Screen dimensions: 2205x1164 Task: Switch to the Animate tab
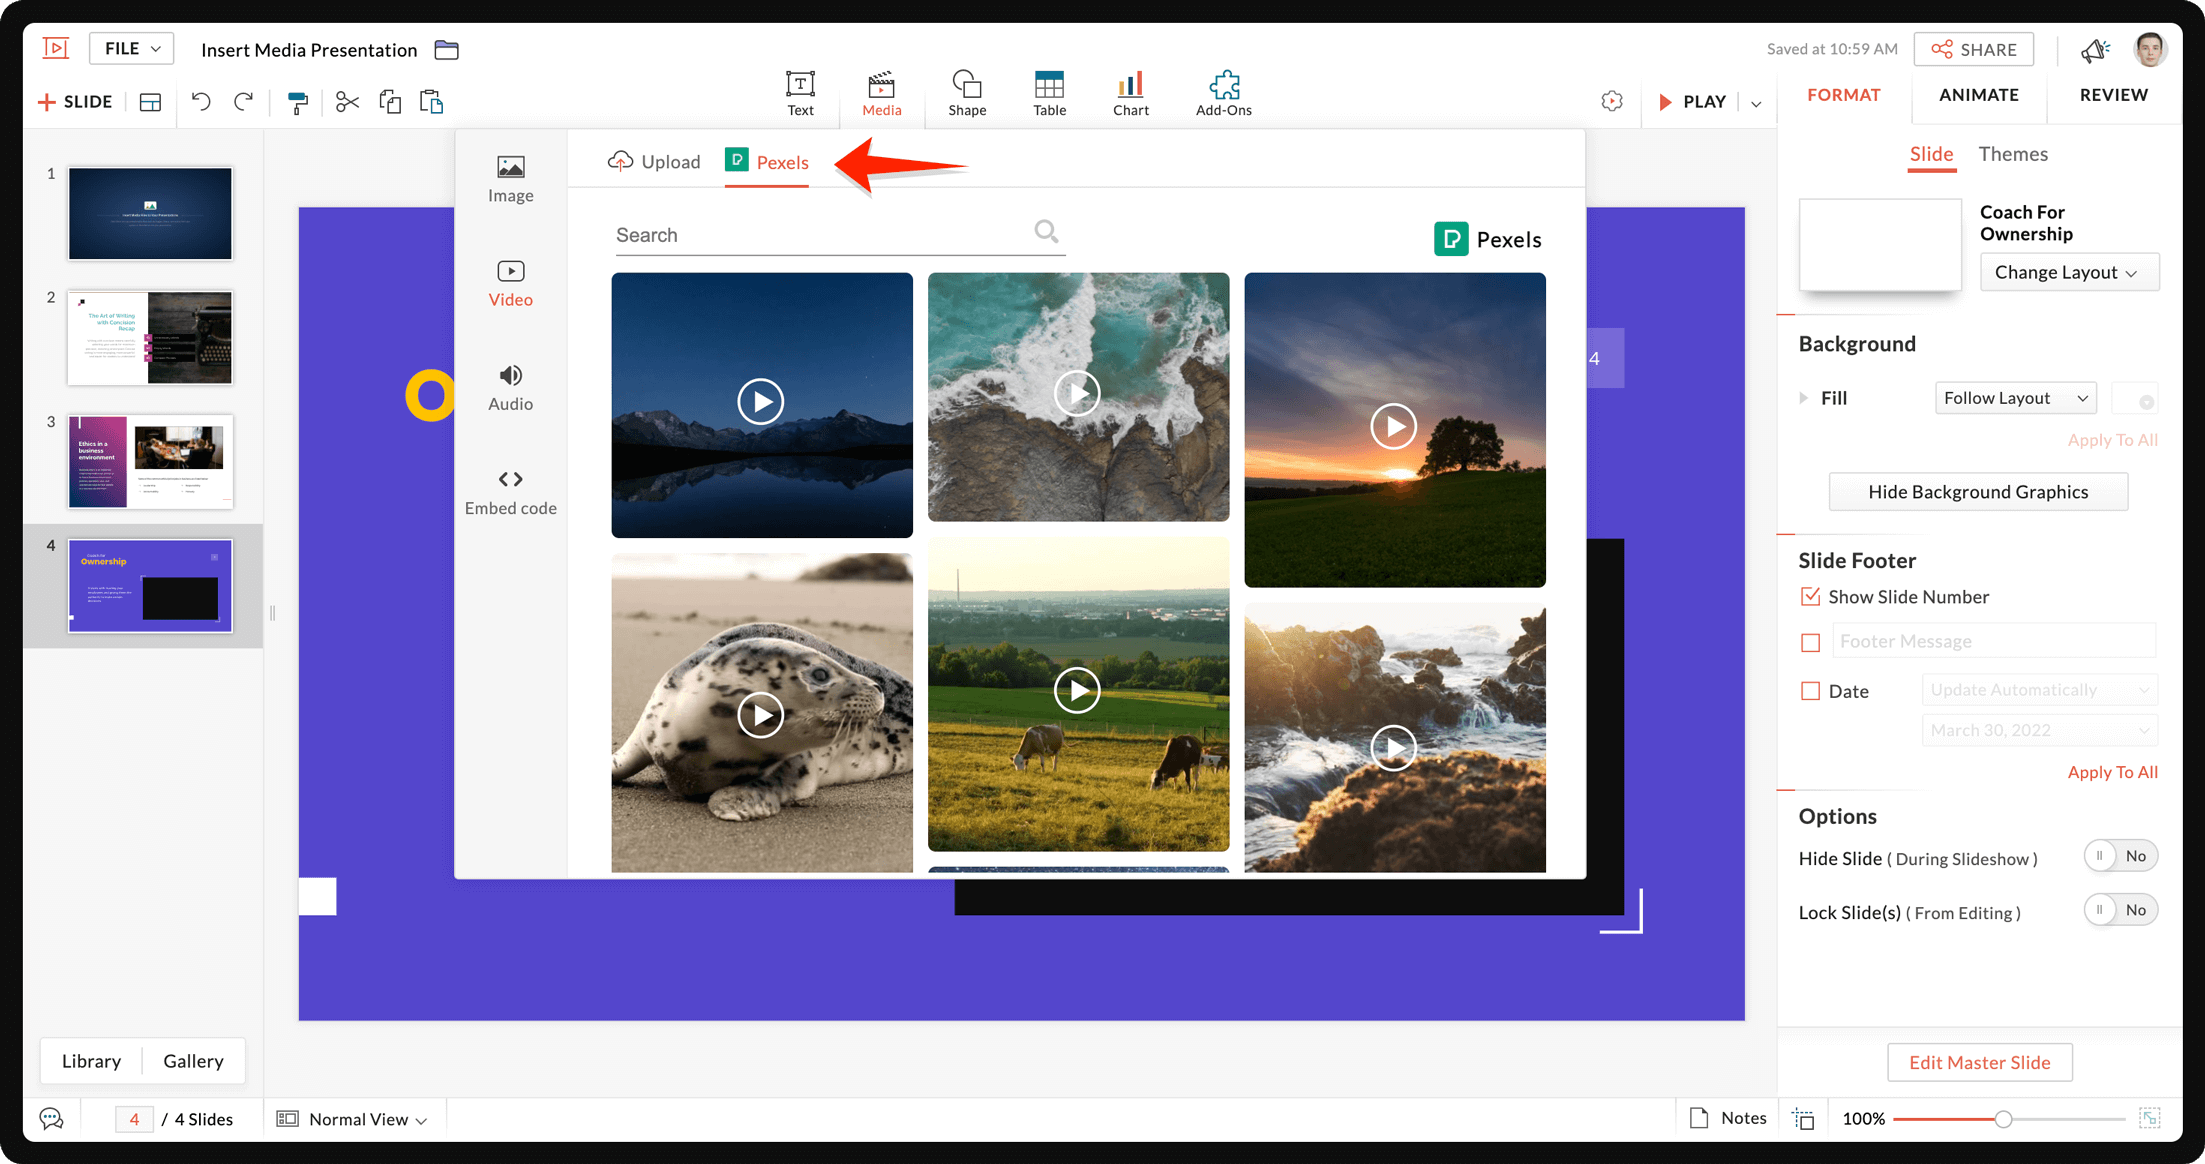(x=1978, y=95)
